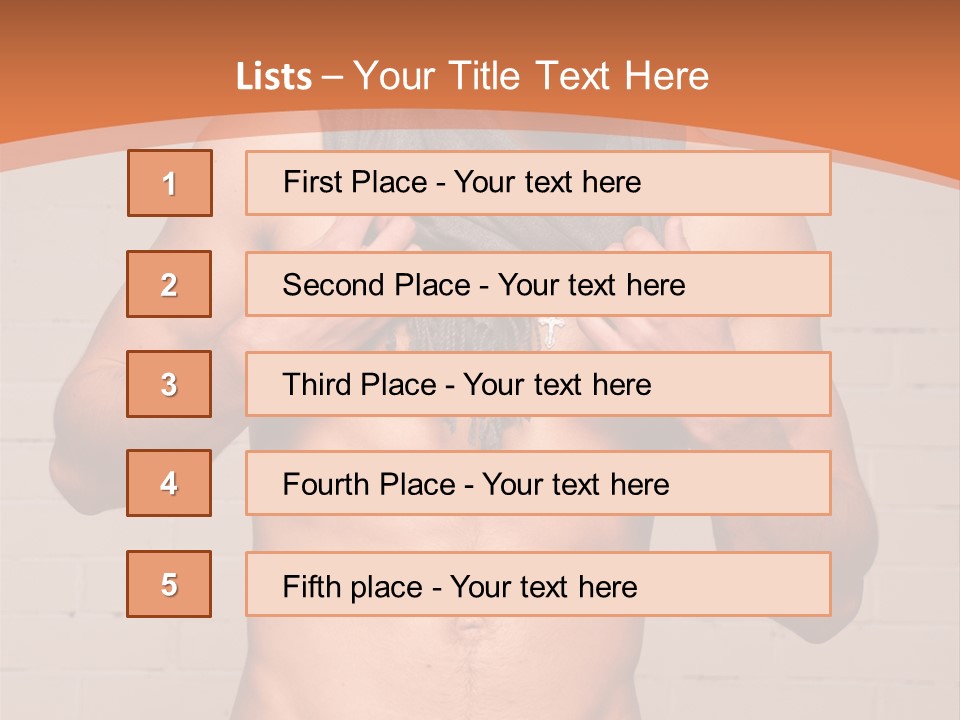Screen dimensions: 960x720
Task: Click the bold word "Lists" in title
Action: pos(274,77)
